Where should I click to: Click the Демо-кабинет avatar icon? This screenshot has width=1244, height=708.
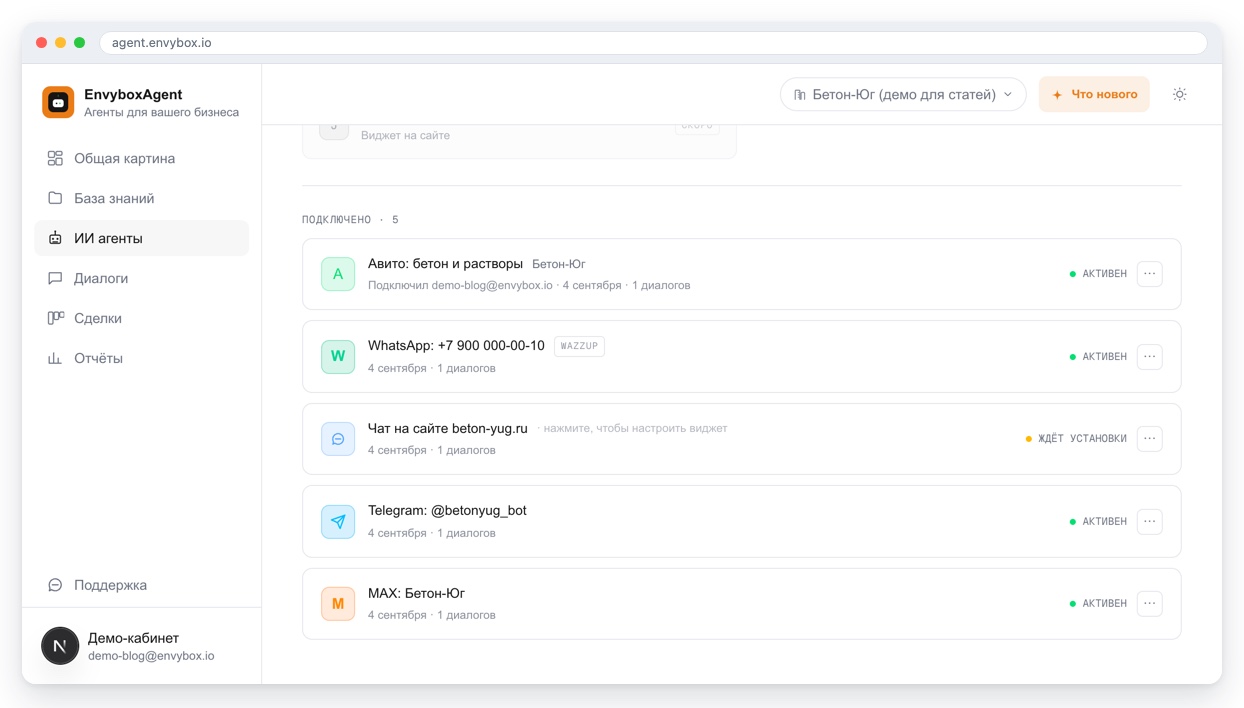(60, 646)
